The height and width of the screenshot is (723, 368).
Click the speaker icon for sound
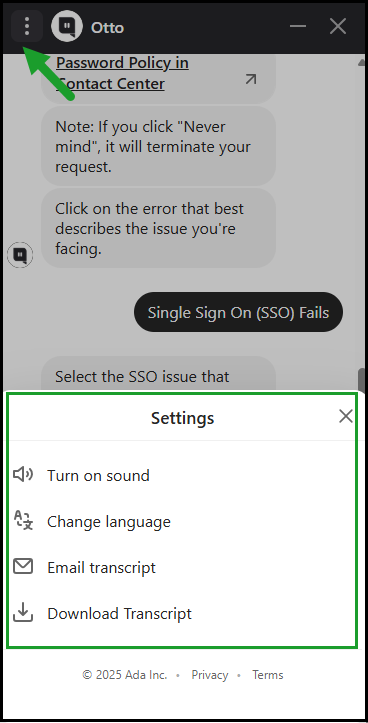point(23,474)
